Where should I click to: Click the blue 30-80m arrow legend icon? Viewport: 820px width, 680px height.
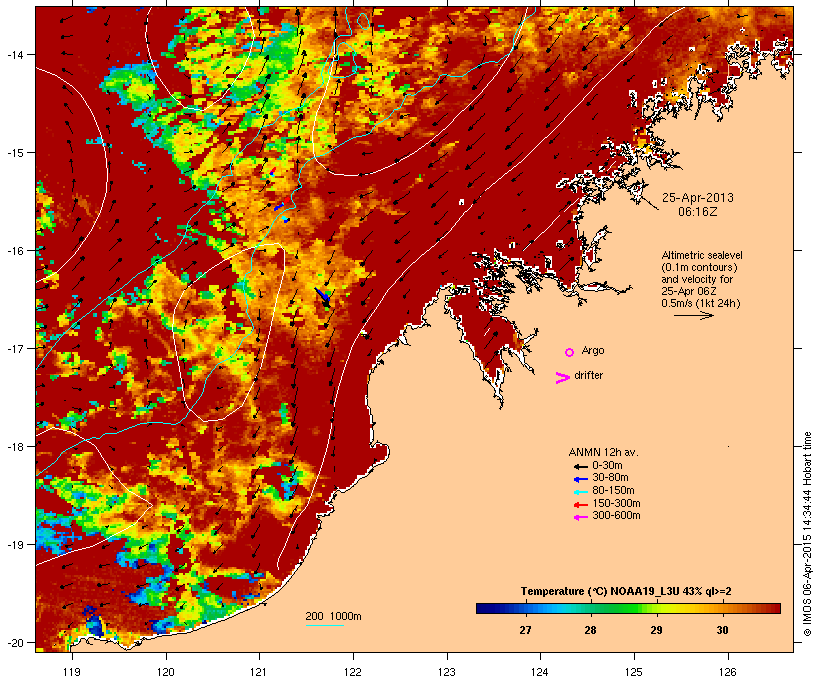581,479
